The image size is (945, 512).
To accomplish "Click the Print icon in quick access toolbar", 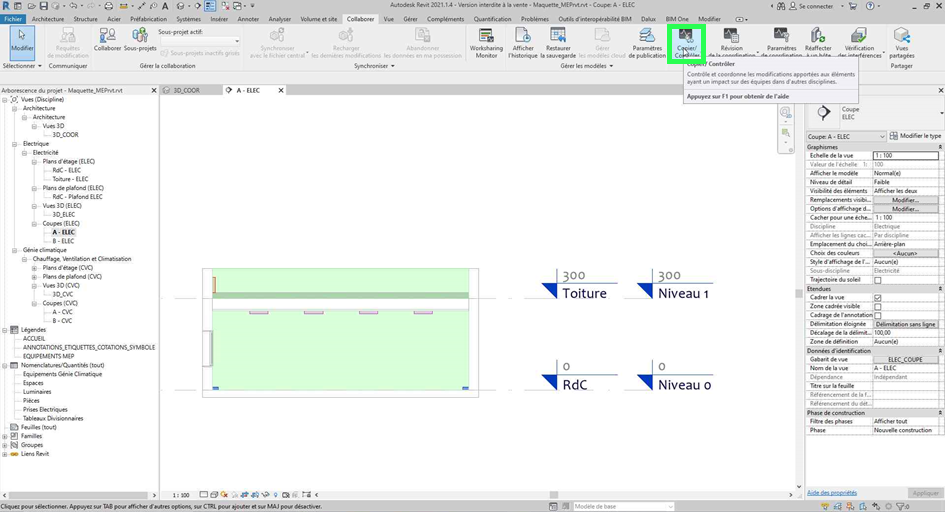I will [108, 6].
